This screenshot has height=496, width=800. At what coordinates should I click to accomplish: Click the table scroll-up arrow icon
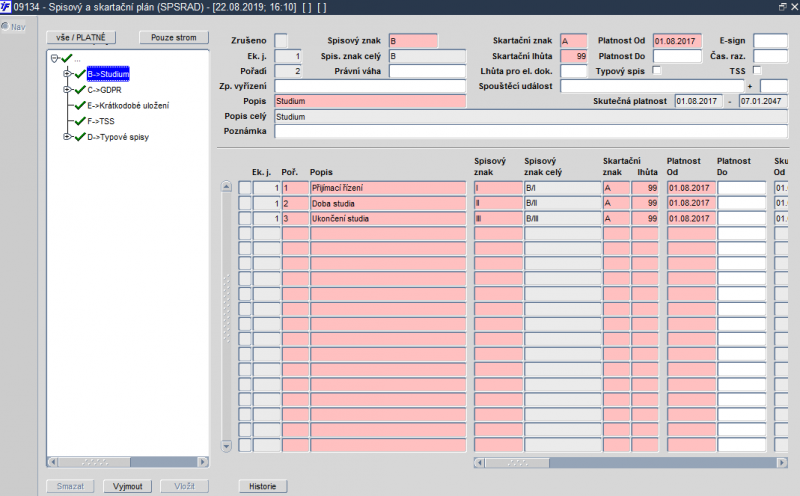pos(227,186)
